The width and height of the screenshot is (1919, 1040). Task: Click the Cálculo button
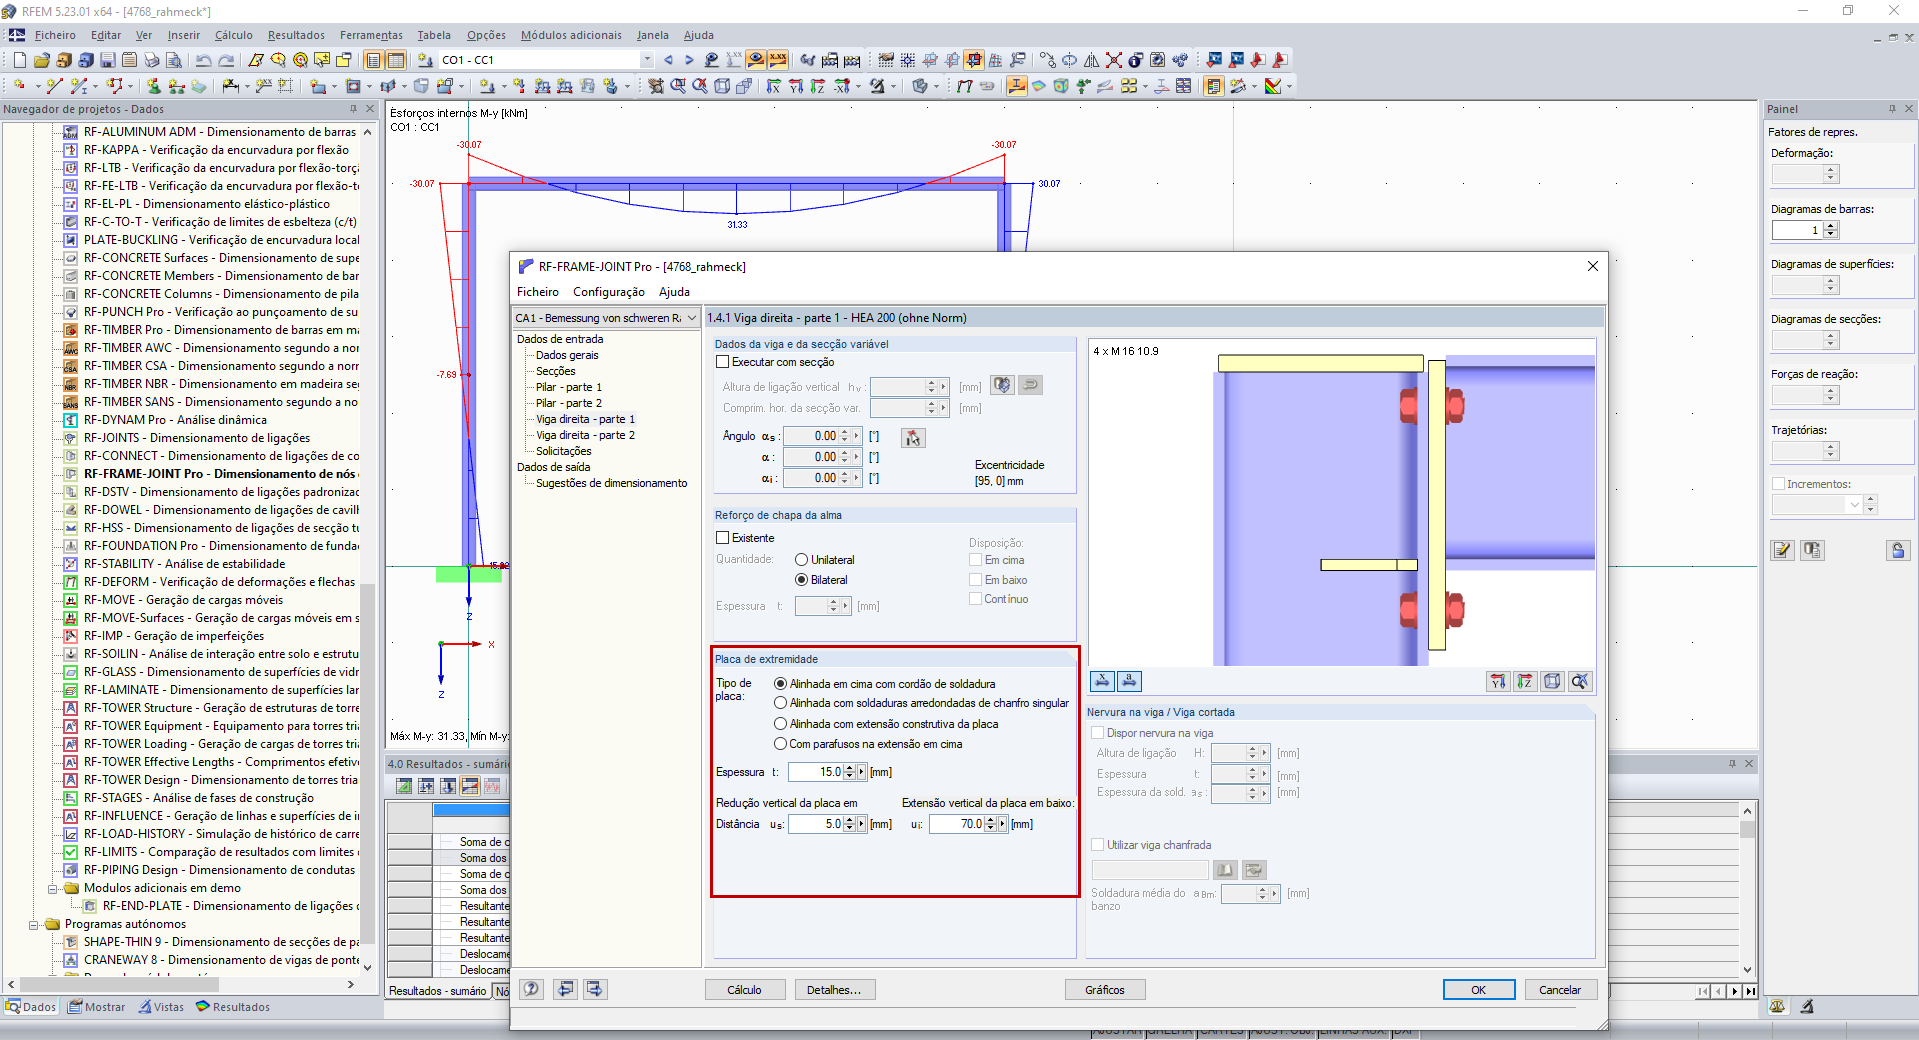coord(744,990)
